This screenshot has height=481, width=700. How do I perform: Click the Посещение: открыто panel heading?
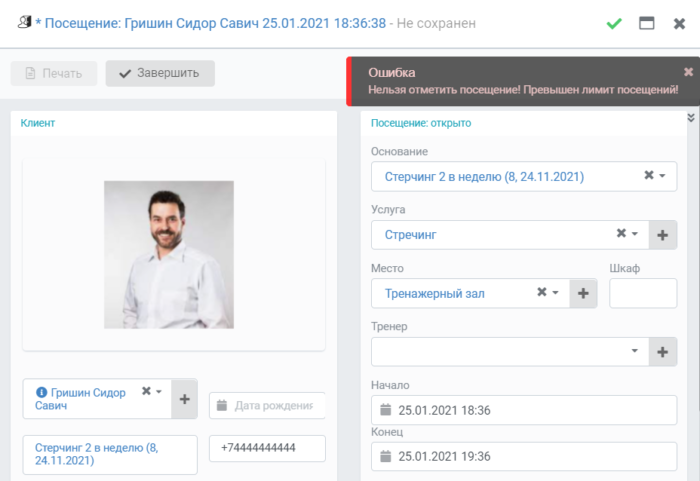click(421, 123)
